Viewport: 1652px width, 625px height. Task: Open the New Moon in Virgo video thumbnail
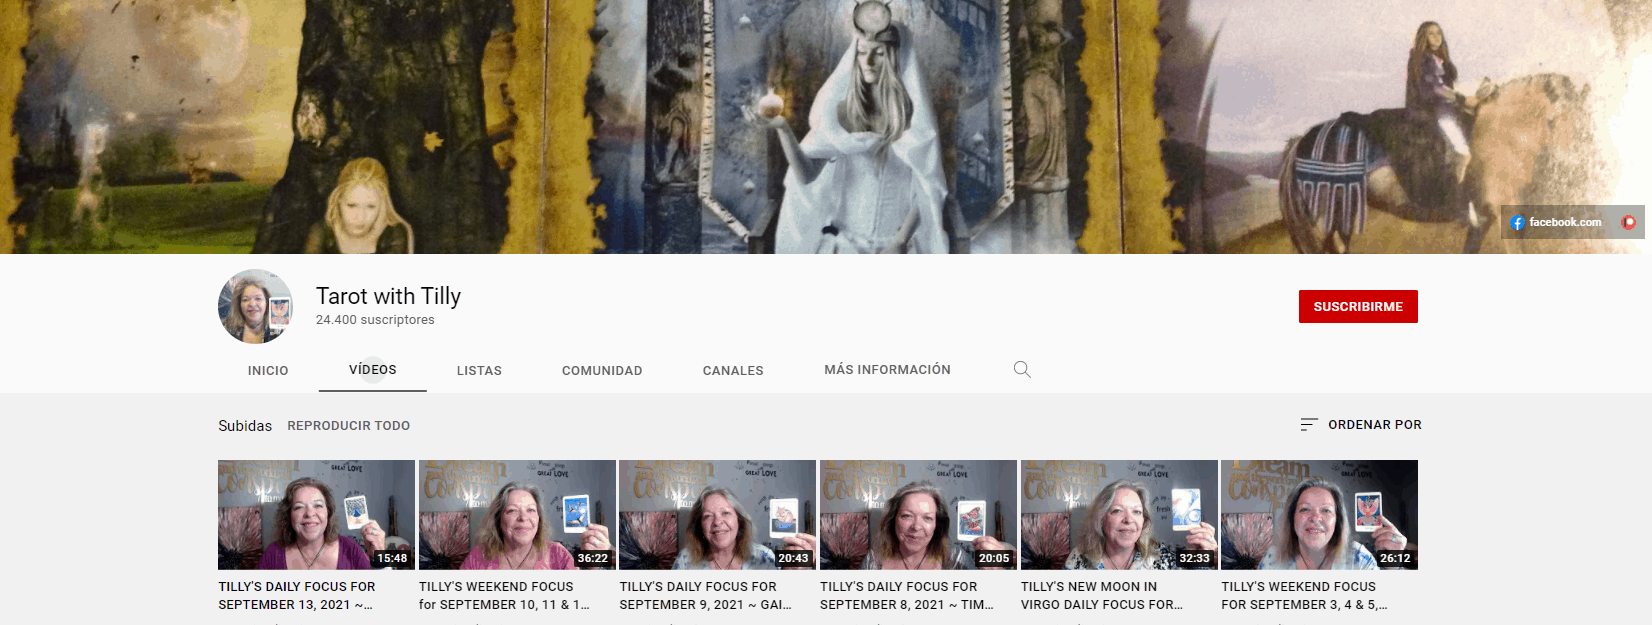(x=1119, y=514)
